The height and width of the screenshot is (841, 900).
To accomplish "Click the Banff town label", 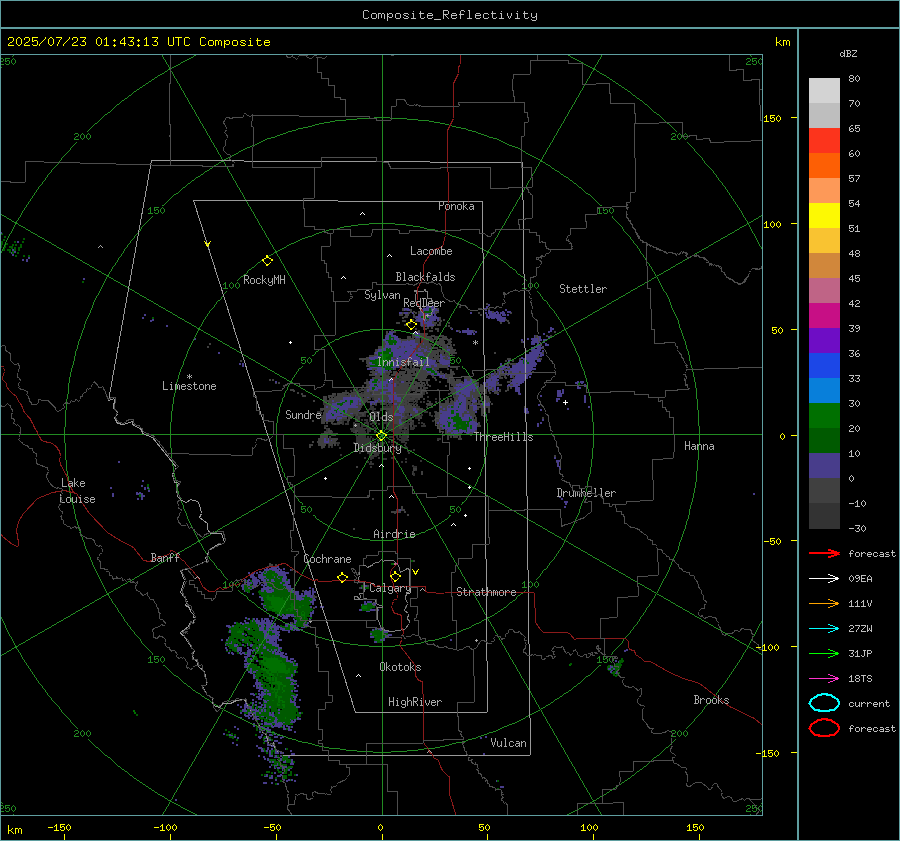I will (x=165, y=557).
